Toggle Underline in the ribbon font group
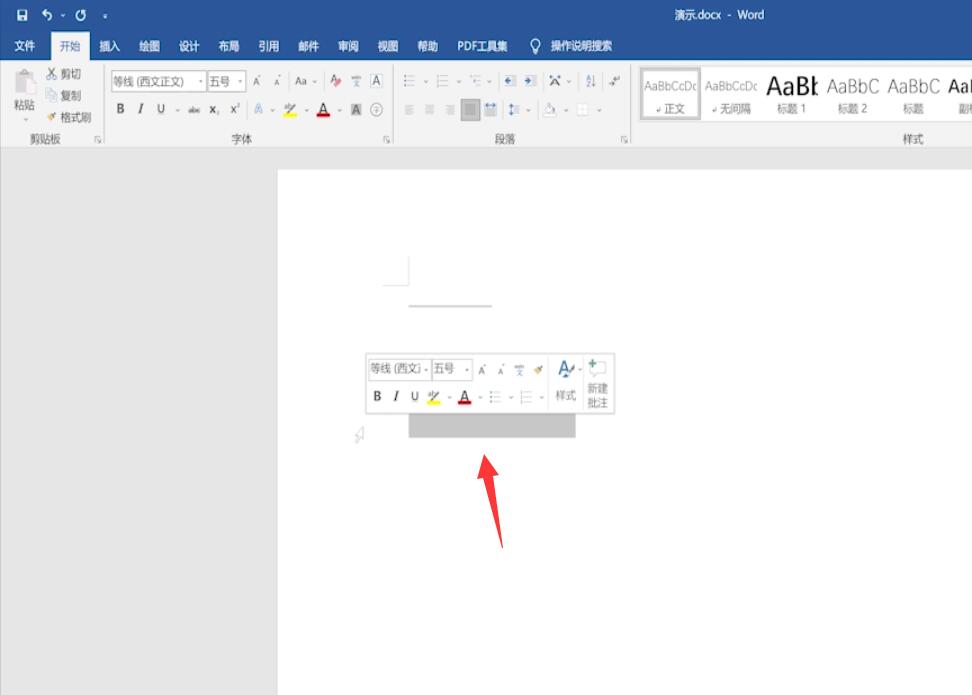This screenshot has width=972, height=695. [x=161, y=109]
